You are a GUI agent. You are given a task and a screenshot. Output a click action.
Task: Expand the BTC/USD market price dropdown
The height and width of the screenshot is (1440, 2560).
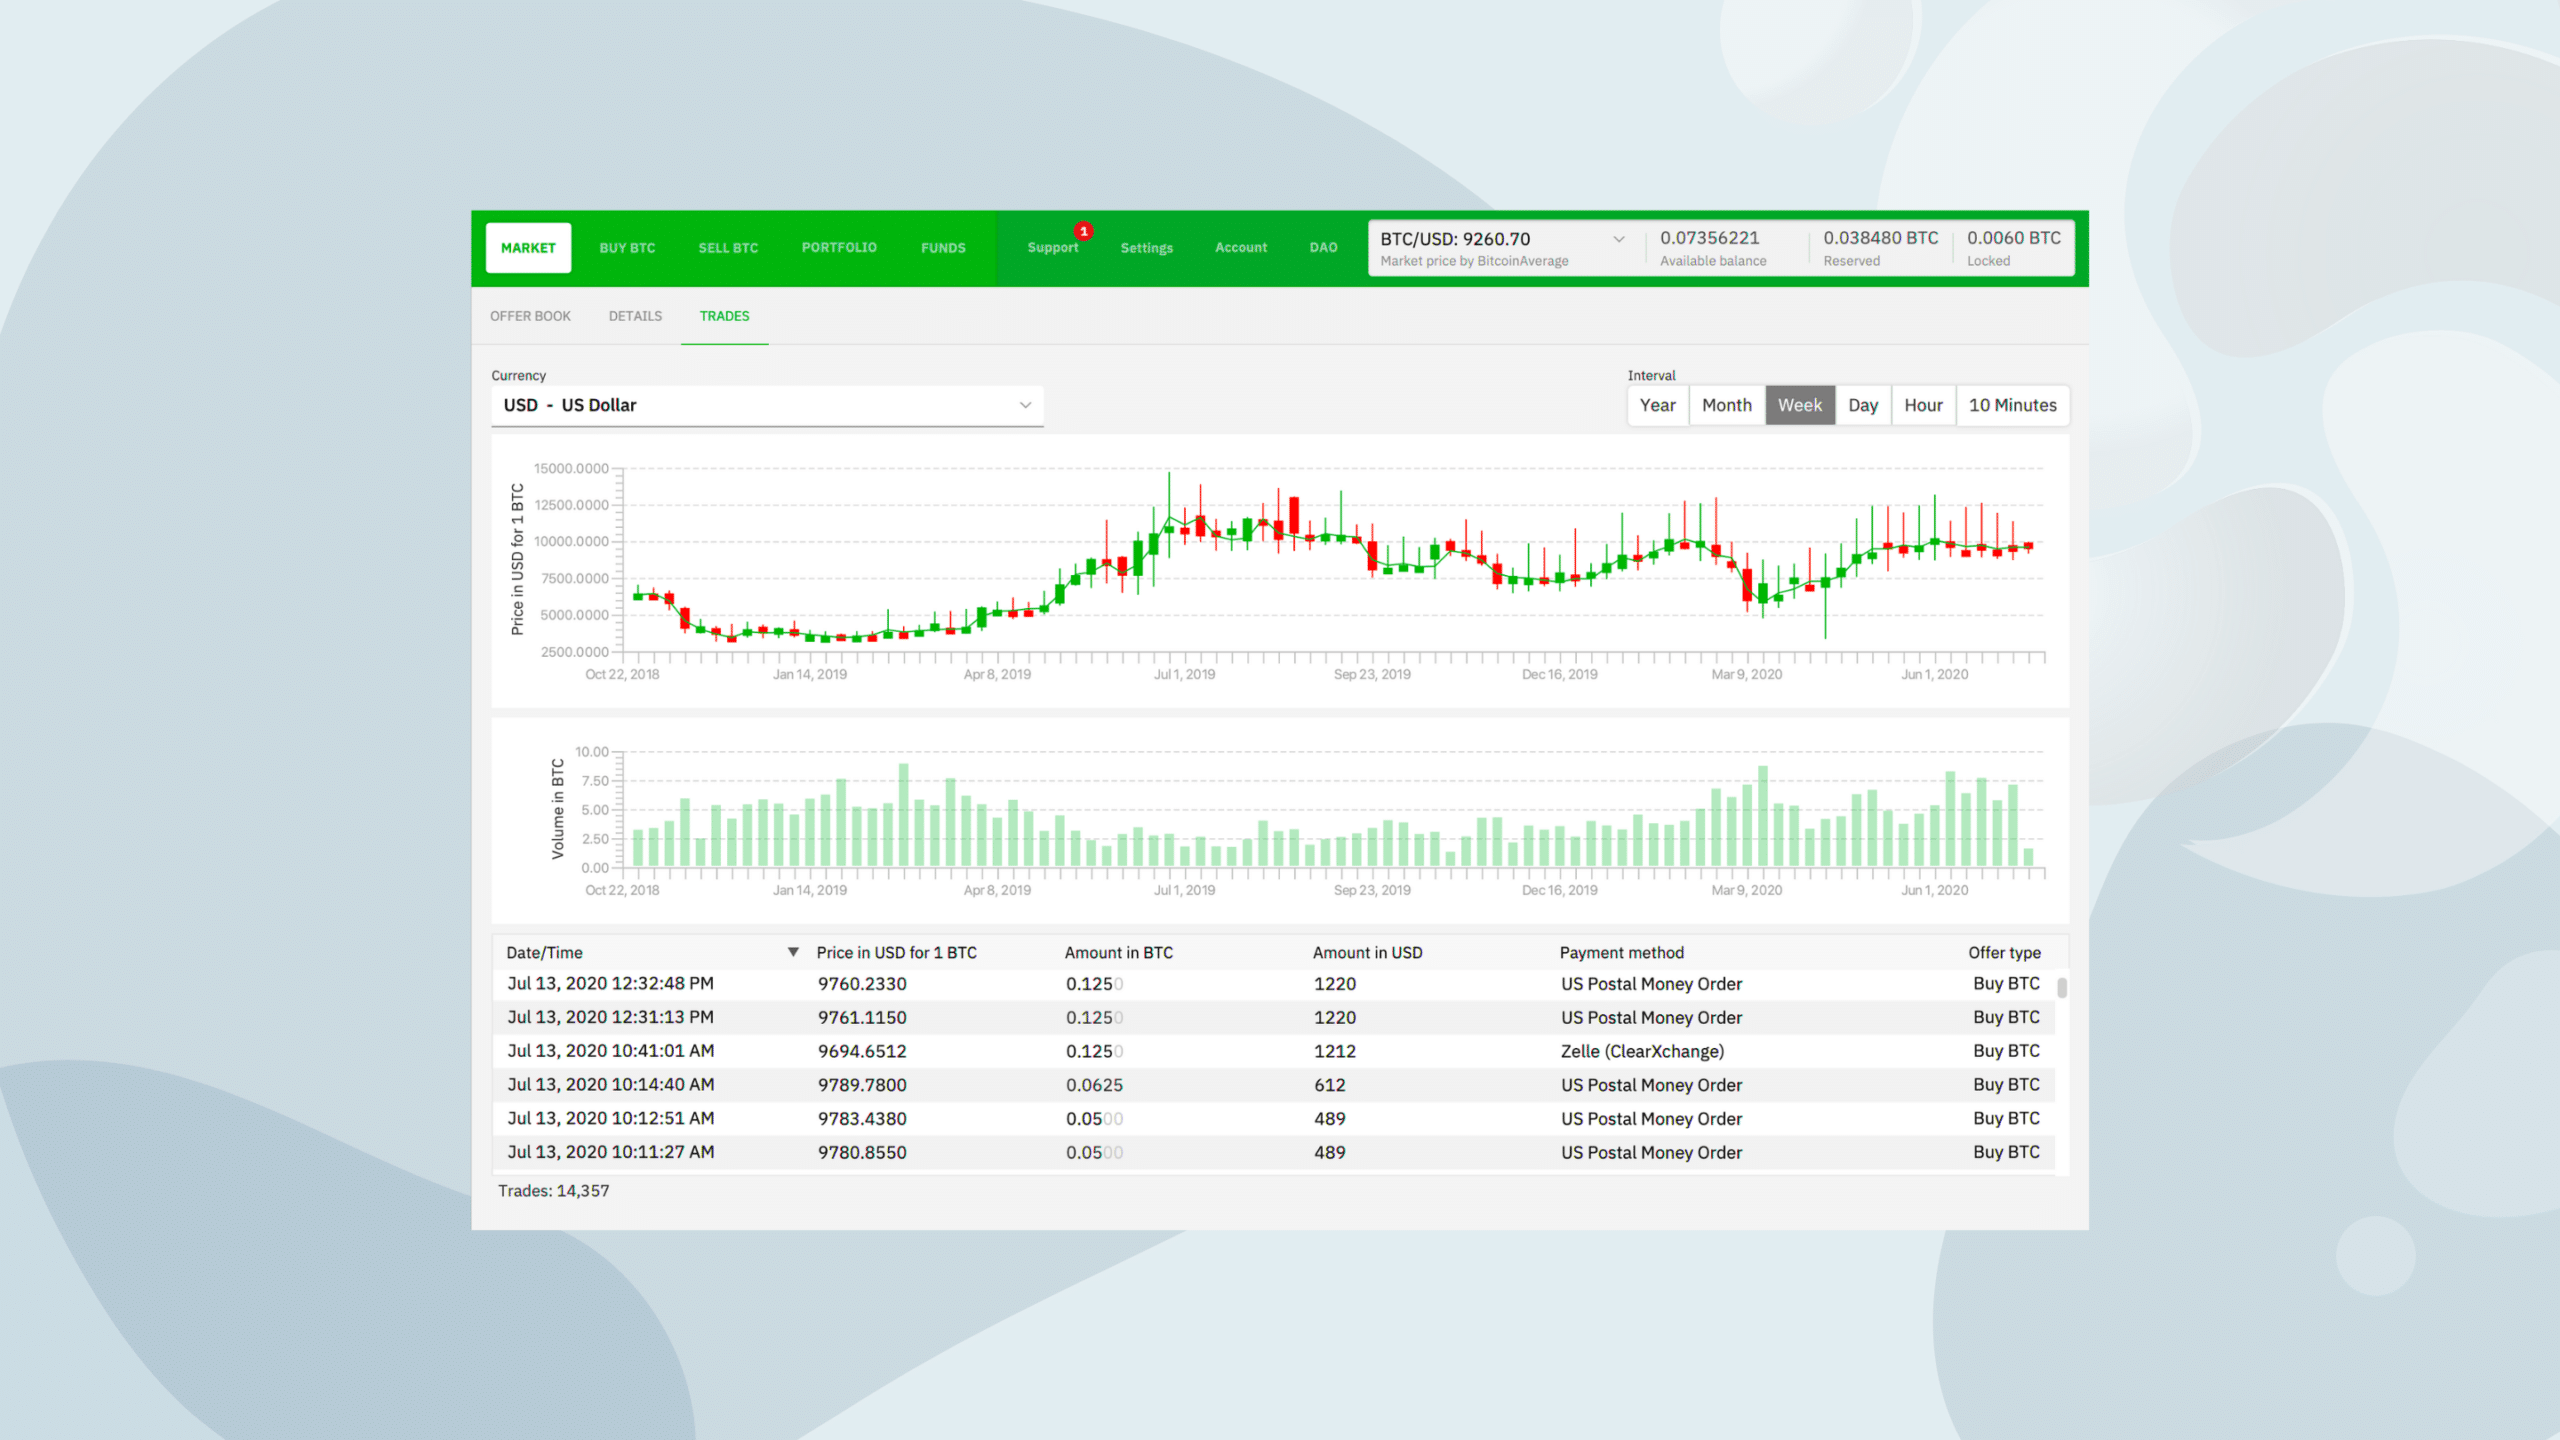pos(1618,239)
